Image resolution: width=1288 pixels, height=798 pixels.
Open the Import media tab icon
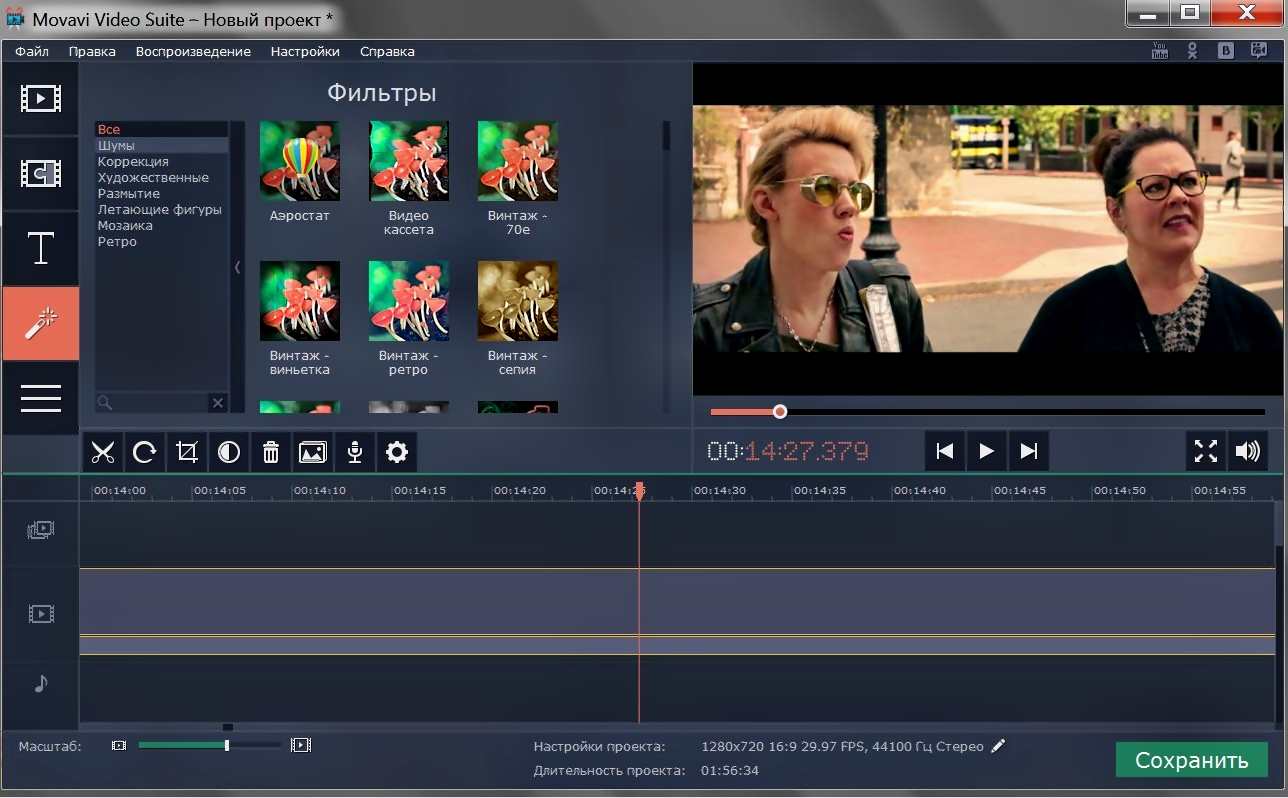tap(41, 98)
